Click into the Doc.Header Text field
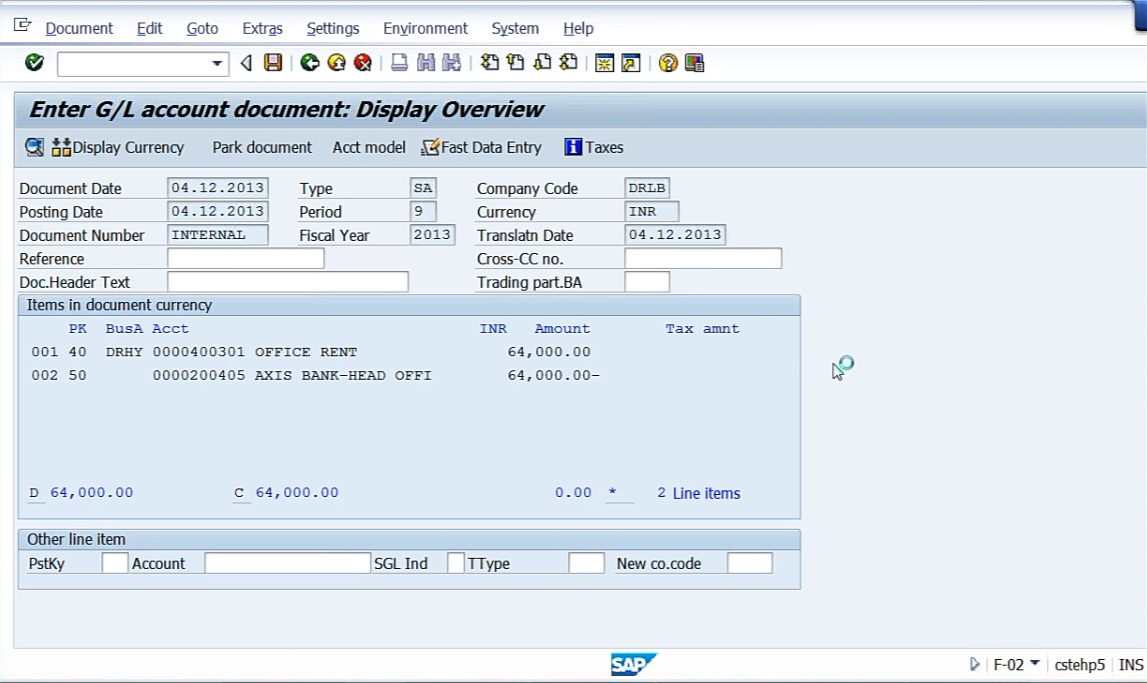 (287, 282)
